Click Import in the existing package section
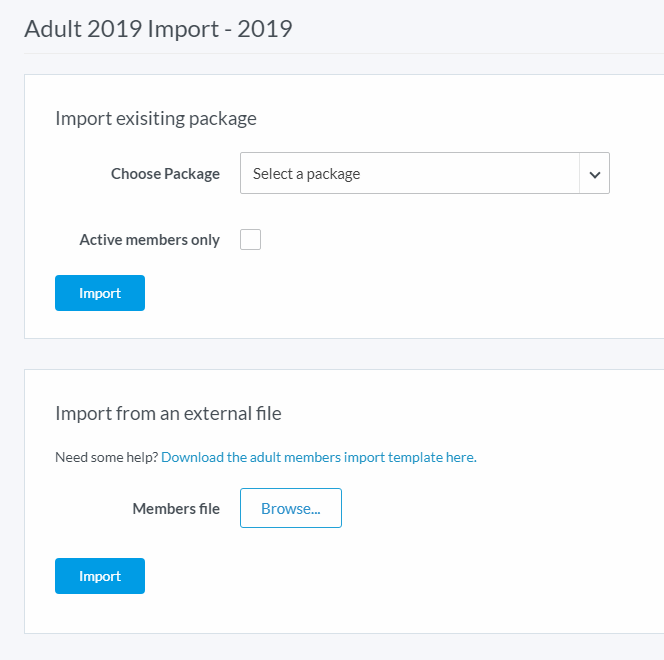Screen dimensions: 664x660 100,293
